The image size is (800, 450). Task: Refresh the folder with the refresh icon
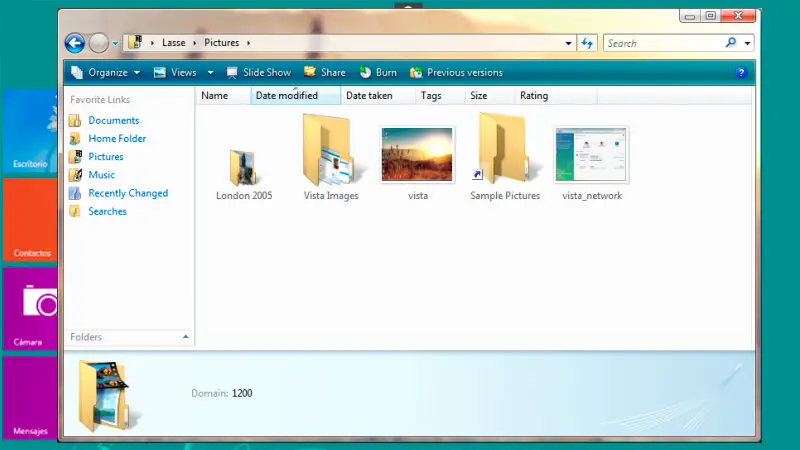[x=587, y=43]
